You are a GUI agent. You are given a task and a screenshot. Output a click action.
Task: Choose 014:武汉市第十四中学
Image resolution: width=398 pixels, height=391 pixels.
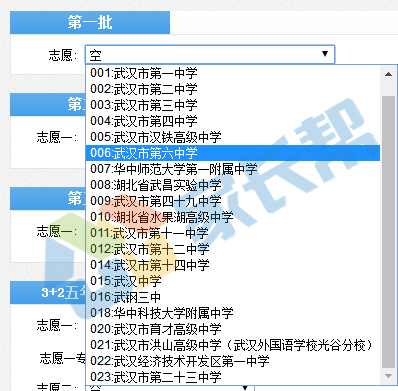click(233, 265)
